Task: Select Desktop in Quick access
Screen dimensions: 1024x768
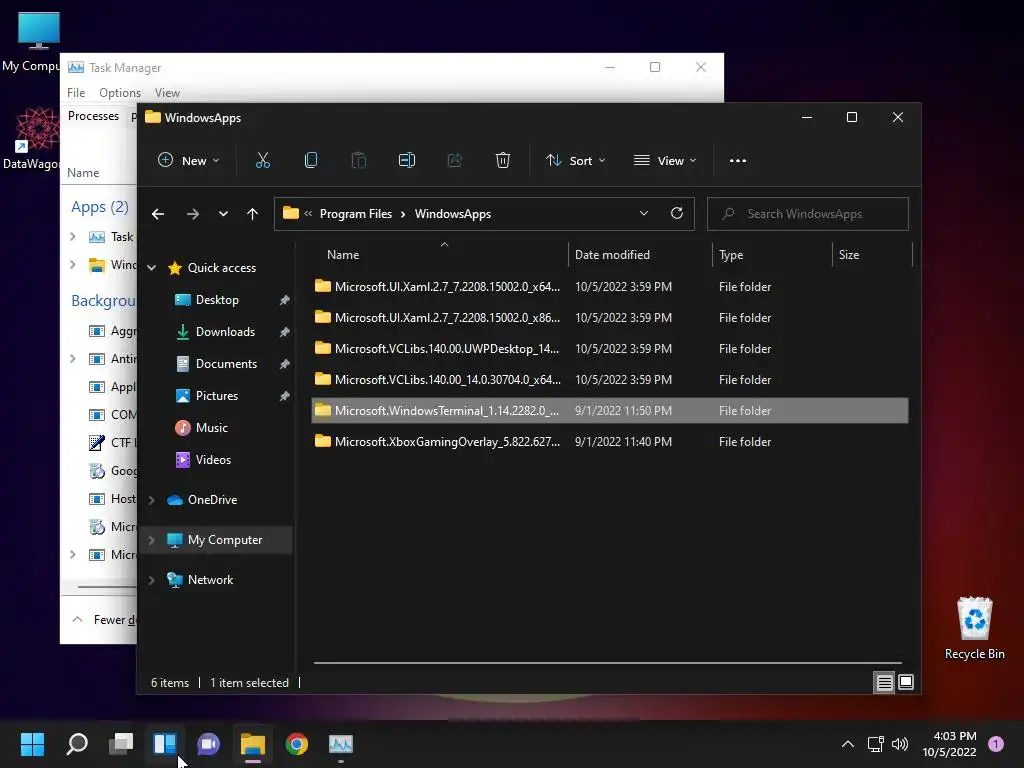Action: [x=217, y=300]
